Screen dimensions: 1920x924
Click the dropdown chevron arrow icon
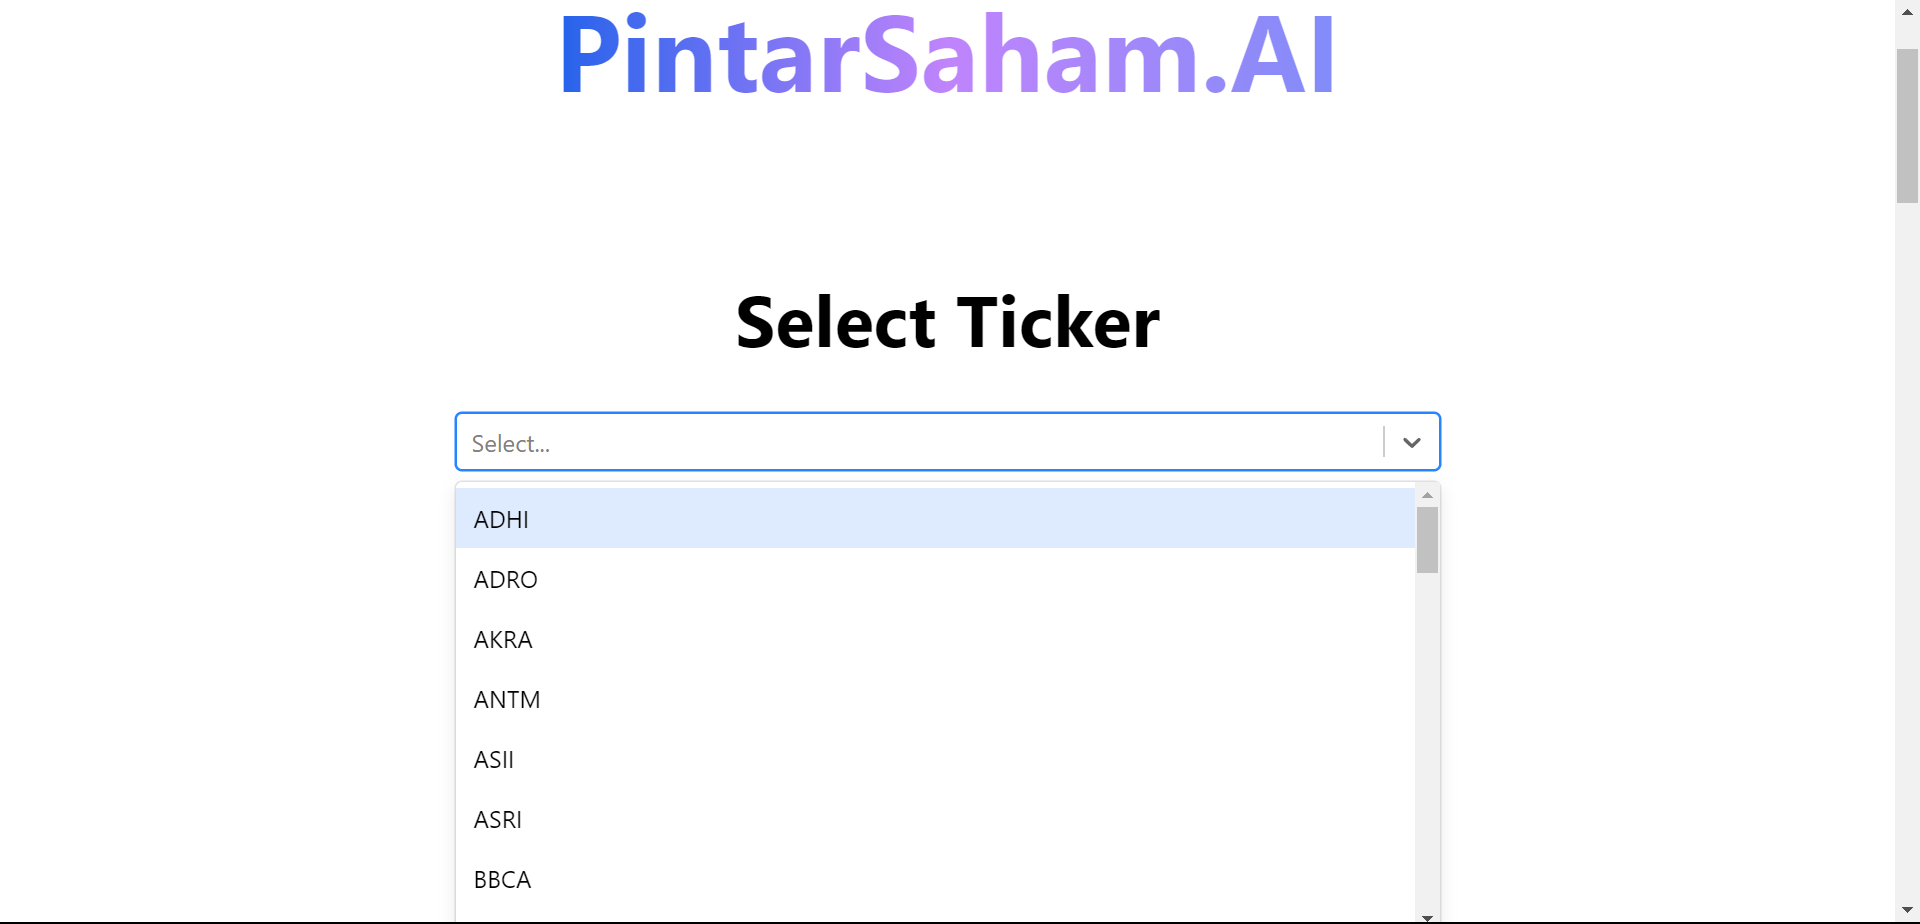(x=1411, y=442)
